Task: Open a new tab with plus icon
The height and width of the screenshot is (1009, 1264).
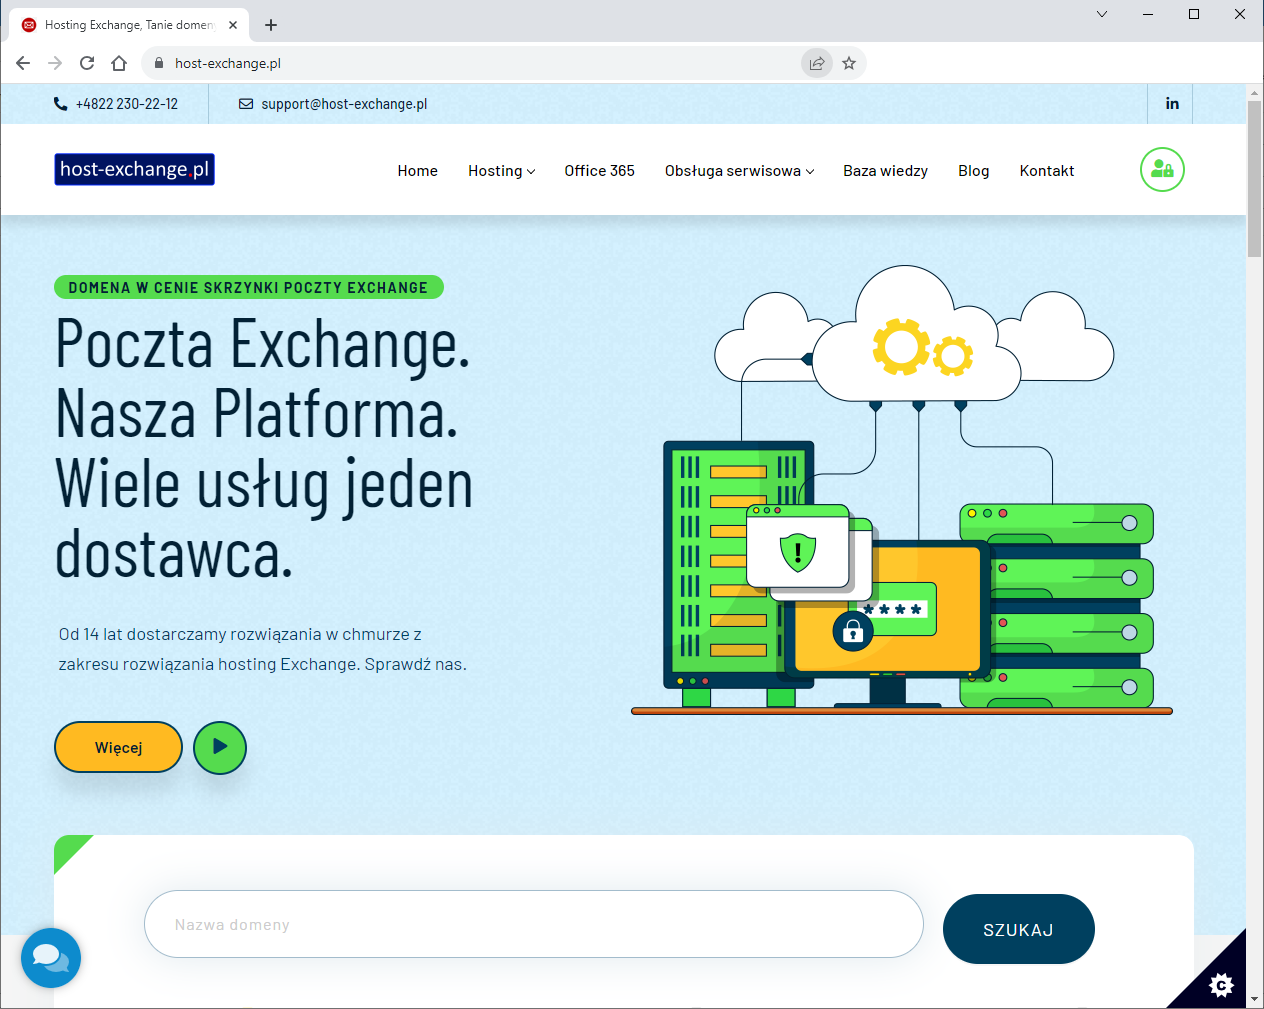Action: [271, 25]
